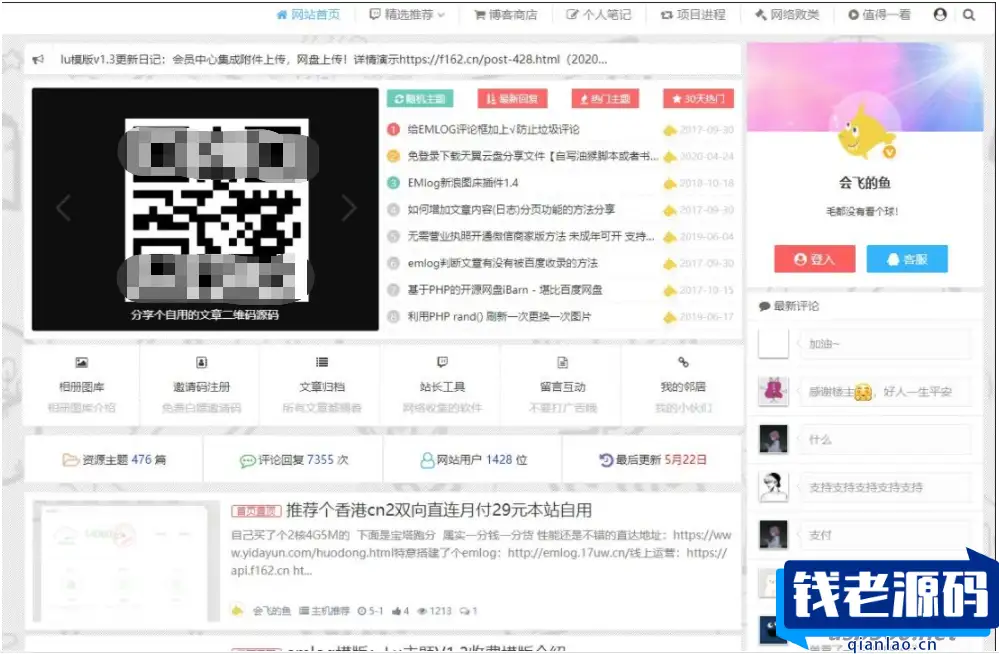Image resolution: width=999 pixels, height=654 pixels.
Task: Open 如何增加文章内容(日志)分页功能 article
Action: pyautogui.click(x=512, y=210)
